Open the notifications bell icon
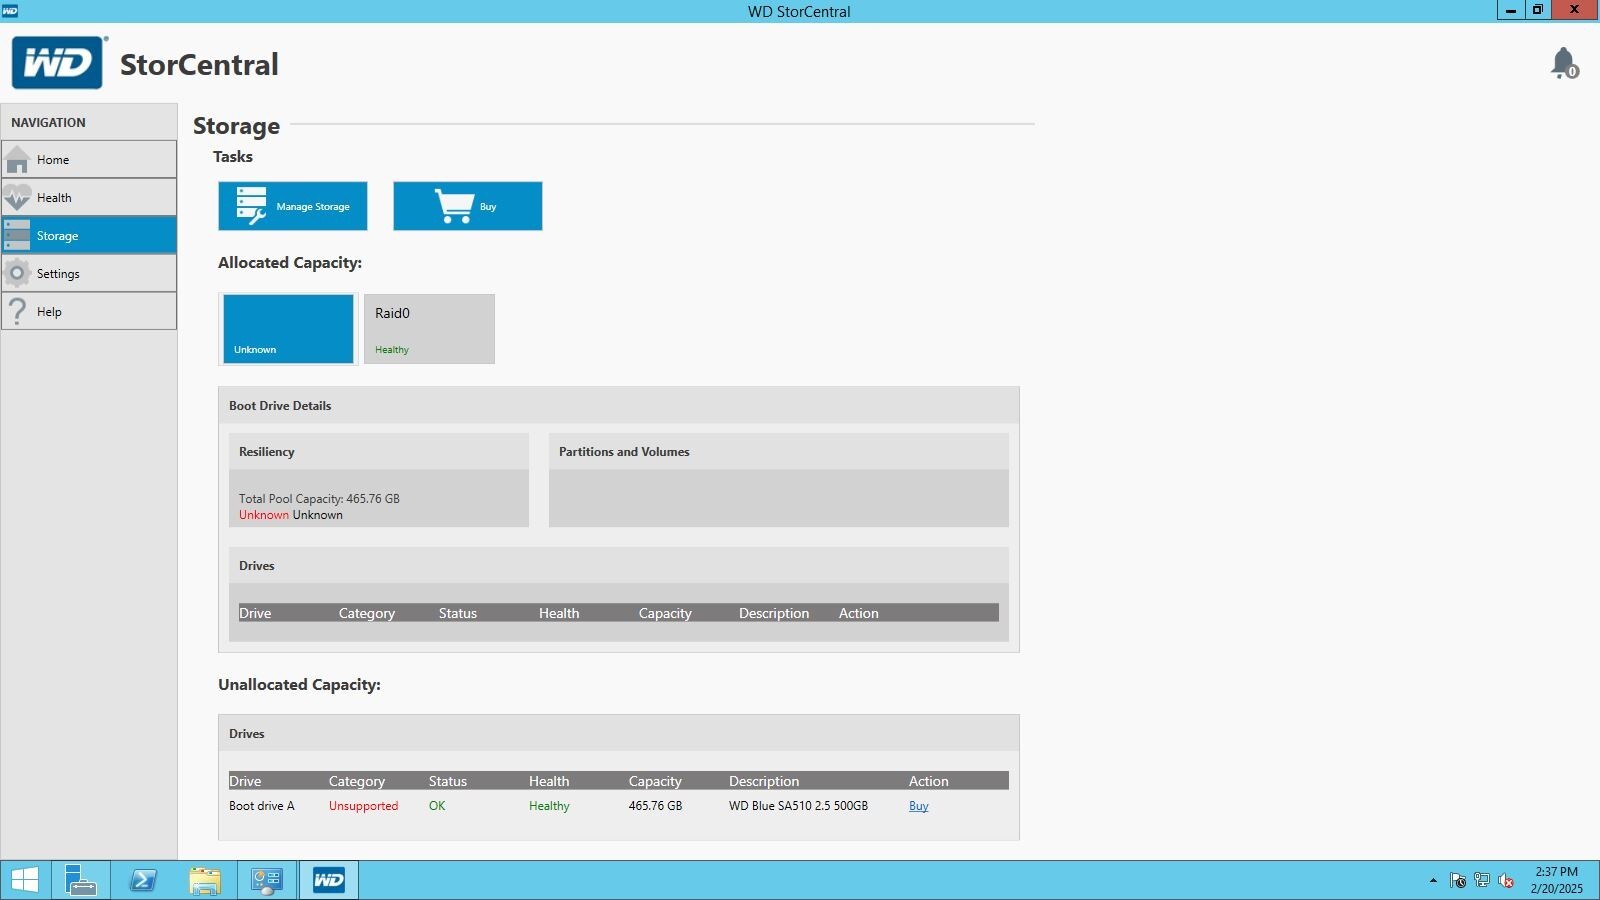Image resolution: width=1600 pixels, height=900 pixels. click(x=1564, y=63)
